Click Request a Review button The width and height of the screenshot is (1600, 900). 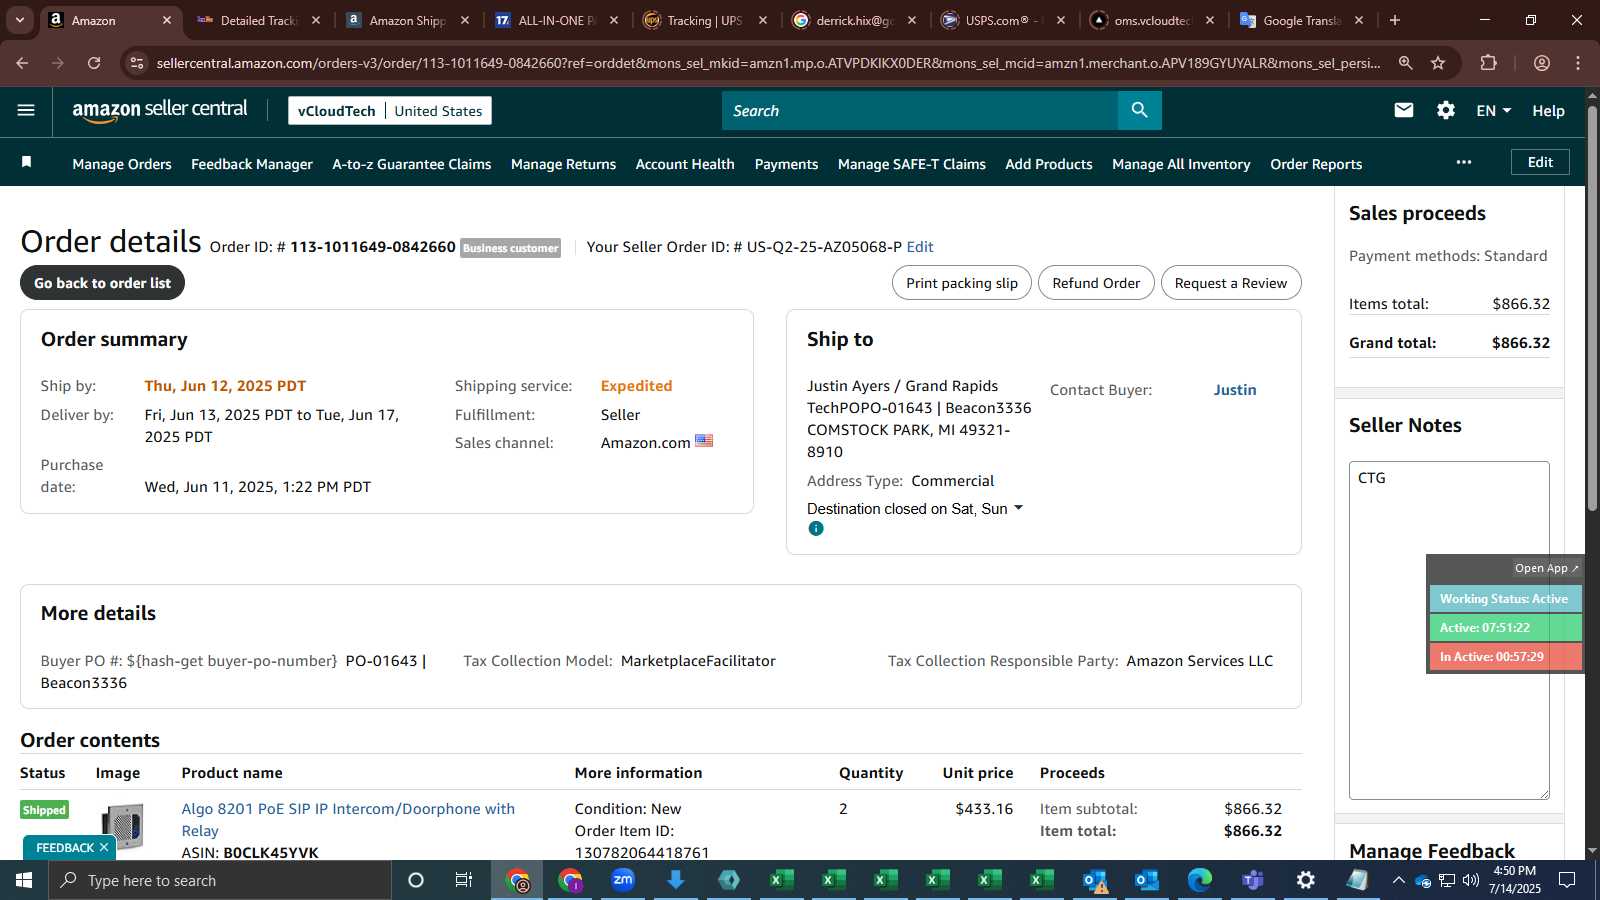click(1231, 283)
